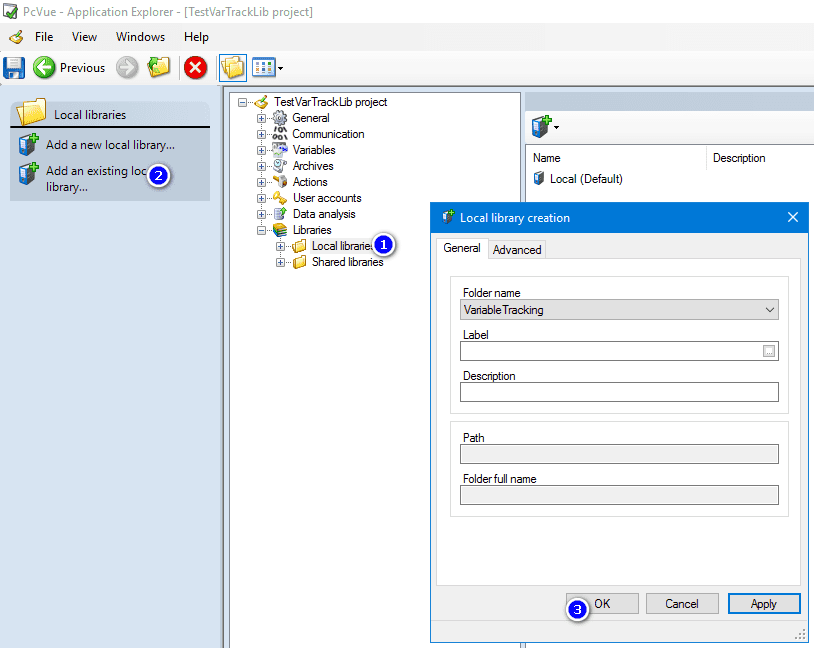Expand the Shared libraries node

click(x=280, y=263)
